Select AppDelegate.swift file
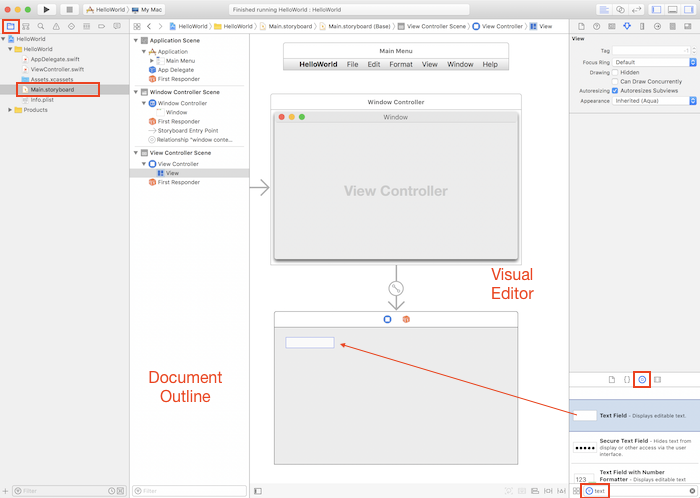Viewport: 700px width, 498px height. point(55,59)
